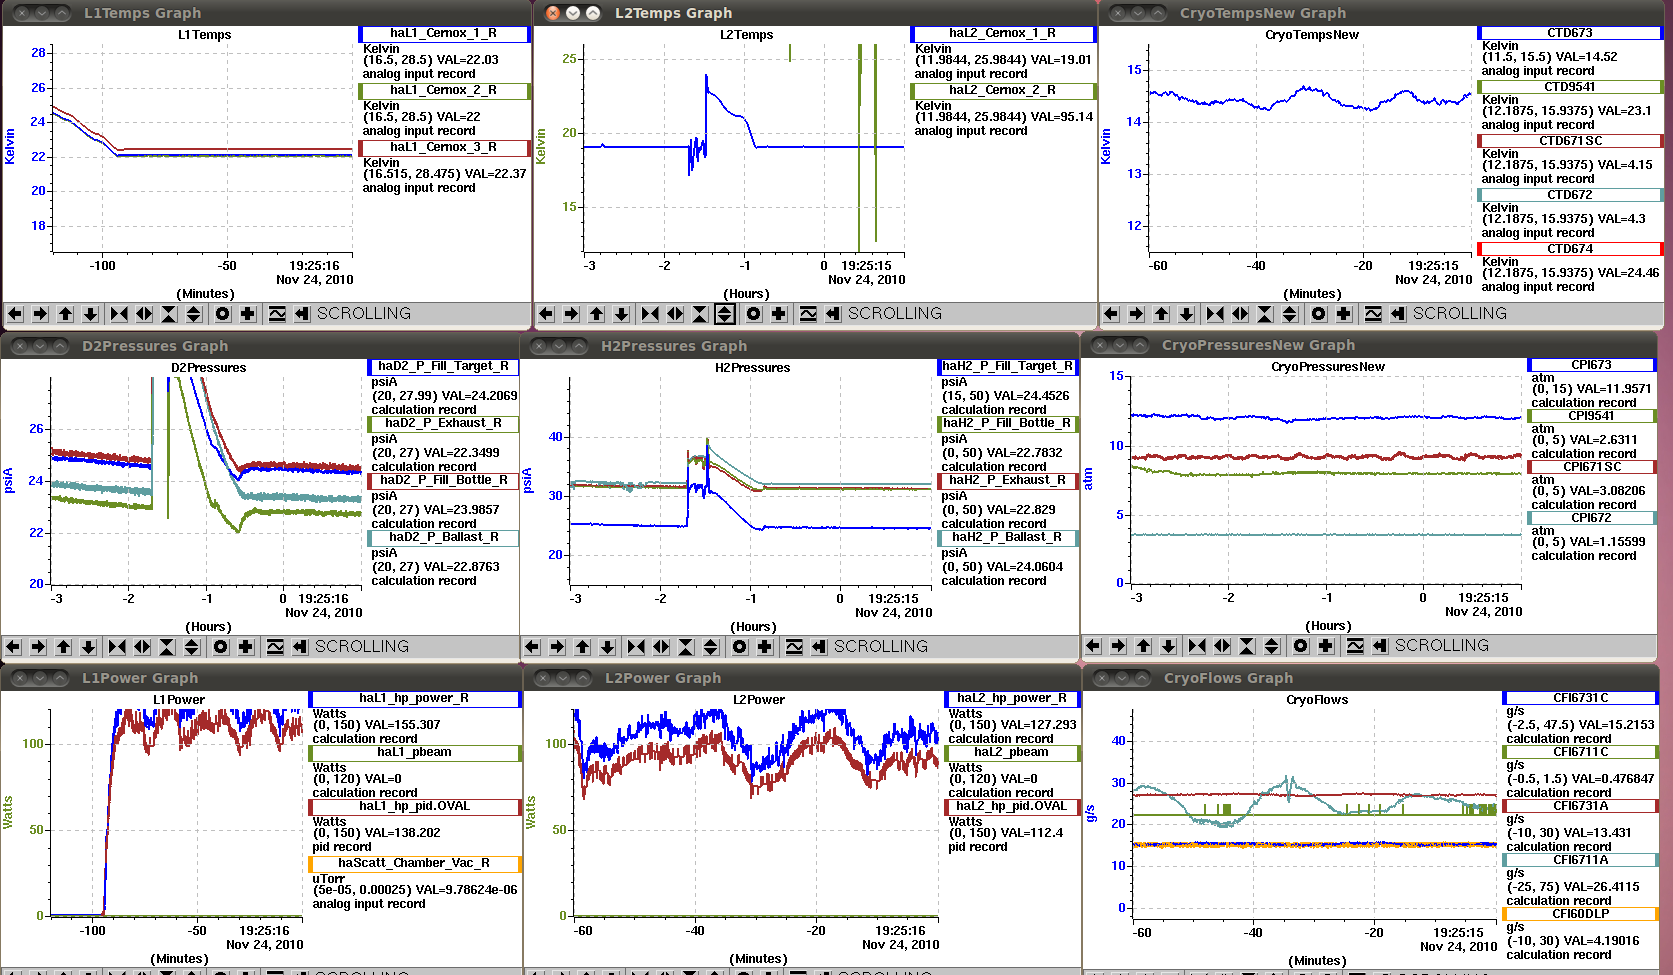Viewport: 1673px width, 975px height.
Task: Focus the L1Temps Graph title bar
Action: (266, 13)
